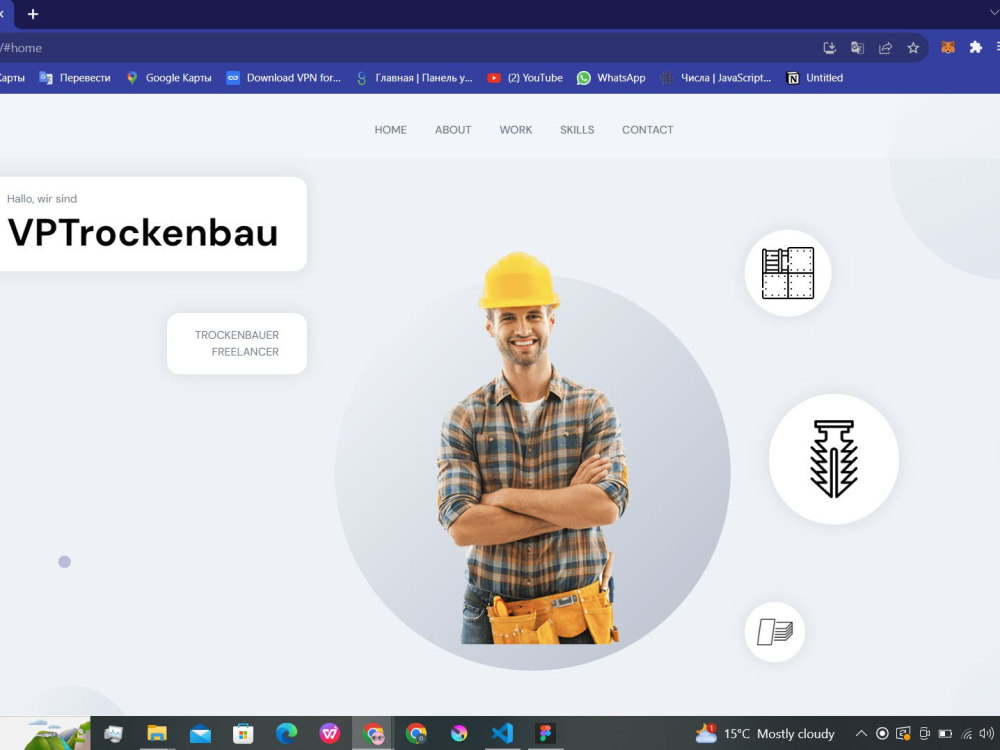The height and width of the screenshot is (750, 1000).
Task: Open the Главная | Панель у... bookmark
Action: tap(415, 78)
